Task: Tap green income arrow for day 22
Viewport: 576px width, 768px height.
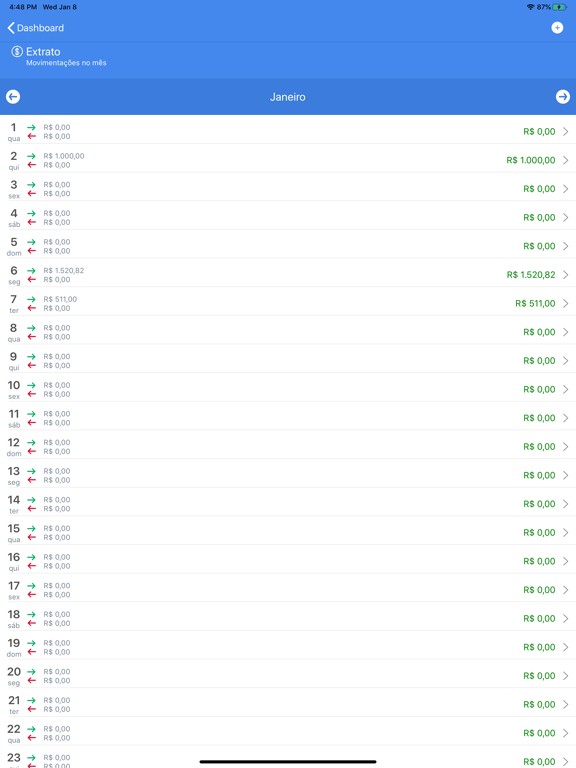Action: tap(31, 729)
